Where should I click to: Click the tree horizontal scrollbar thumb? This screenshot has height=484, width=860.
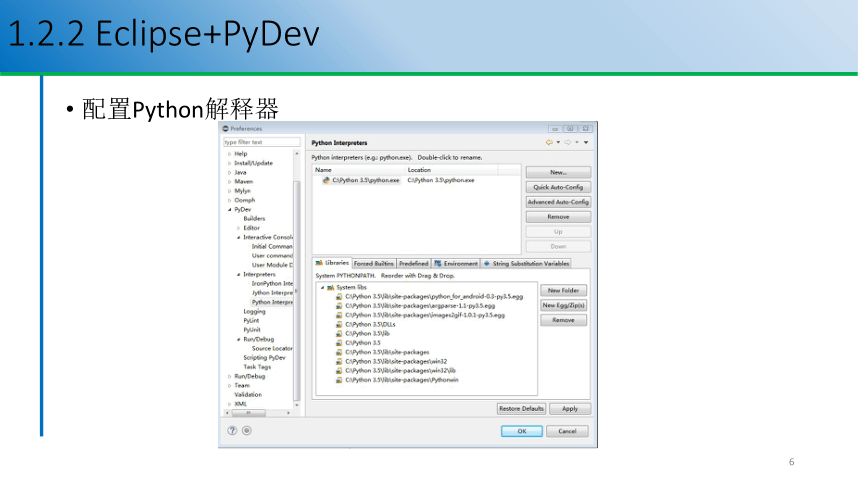(x=248, y=413)
